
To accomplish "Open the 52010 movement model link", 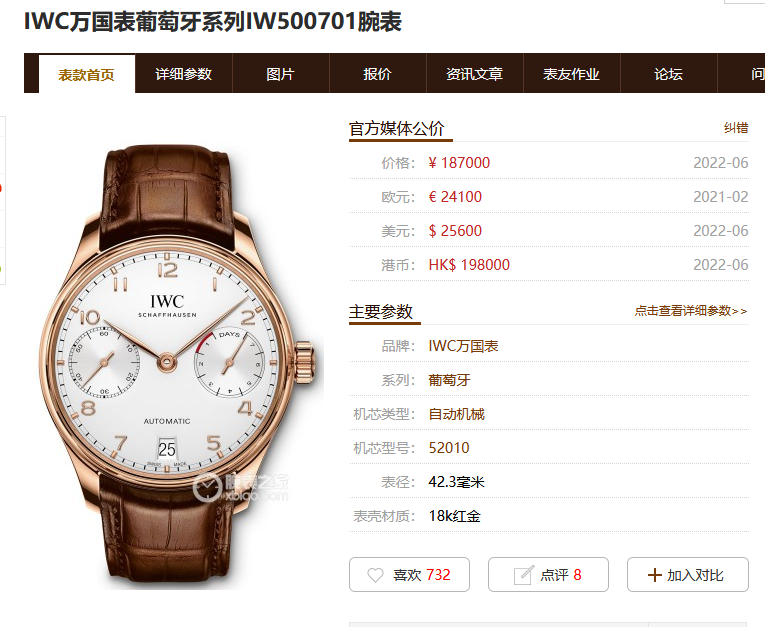I will click(449, 447).
